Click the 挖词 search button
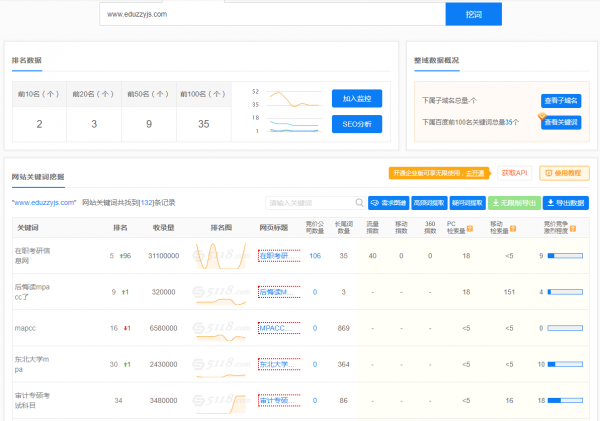The width and height of the screenshot is (600, 421). tap(473, 15)
